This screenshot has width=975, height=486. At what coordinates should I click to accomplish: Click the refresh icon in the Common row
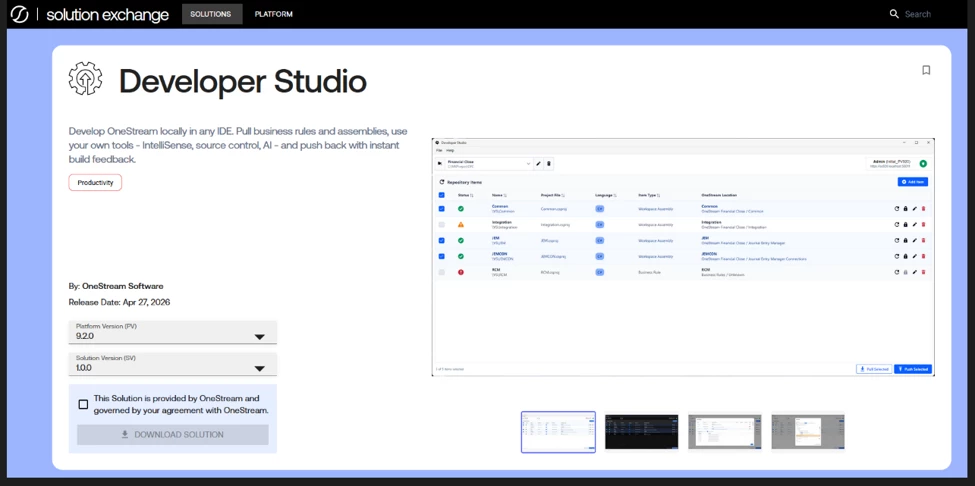[897, 209]
